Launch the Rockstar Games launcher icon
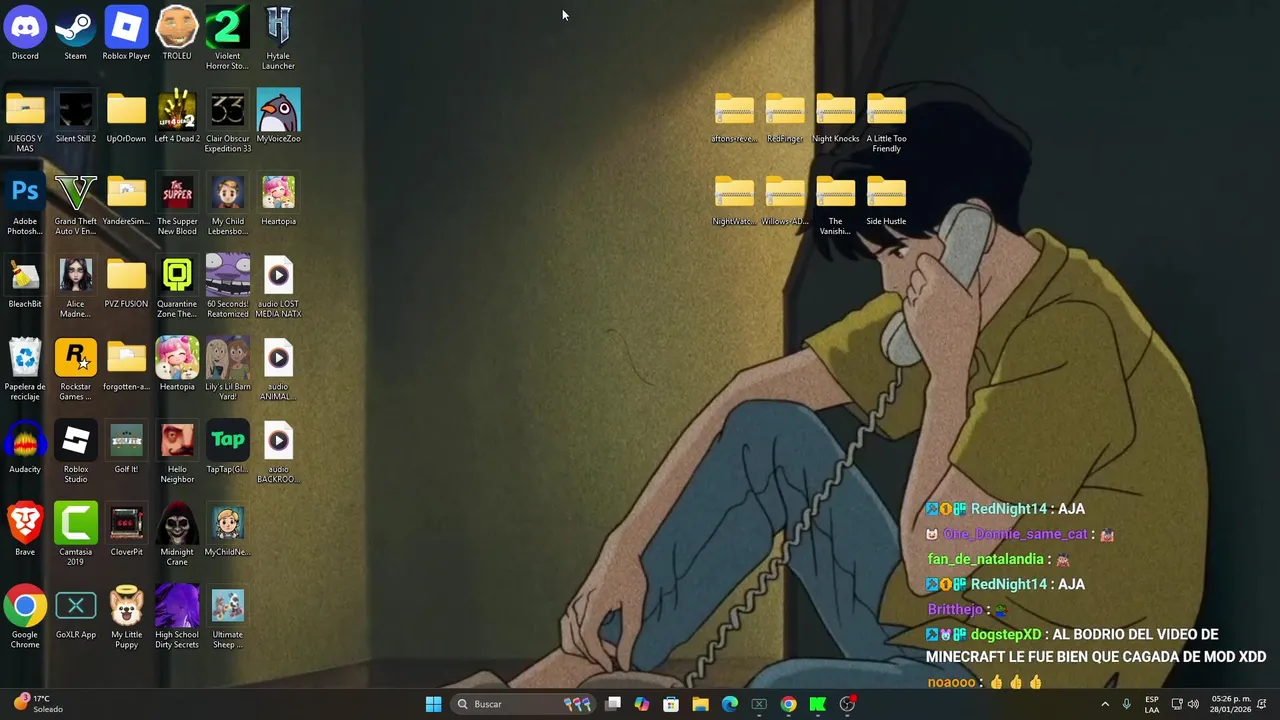Image resolution: width=1280 pixels, height=720 pixels. pos(76,369)
